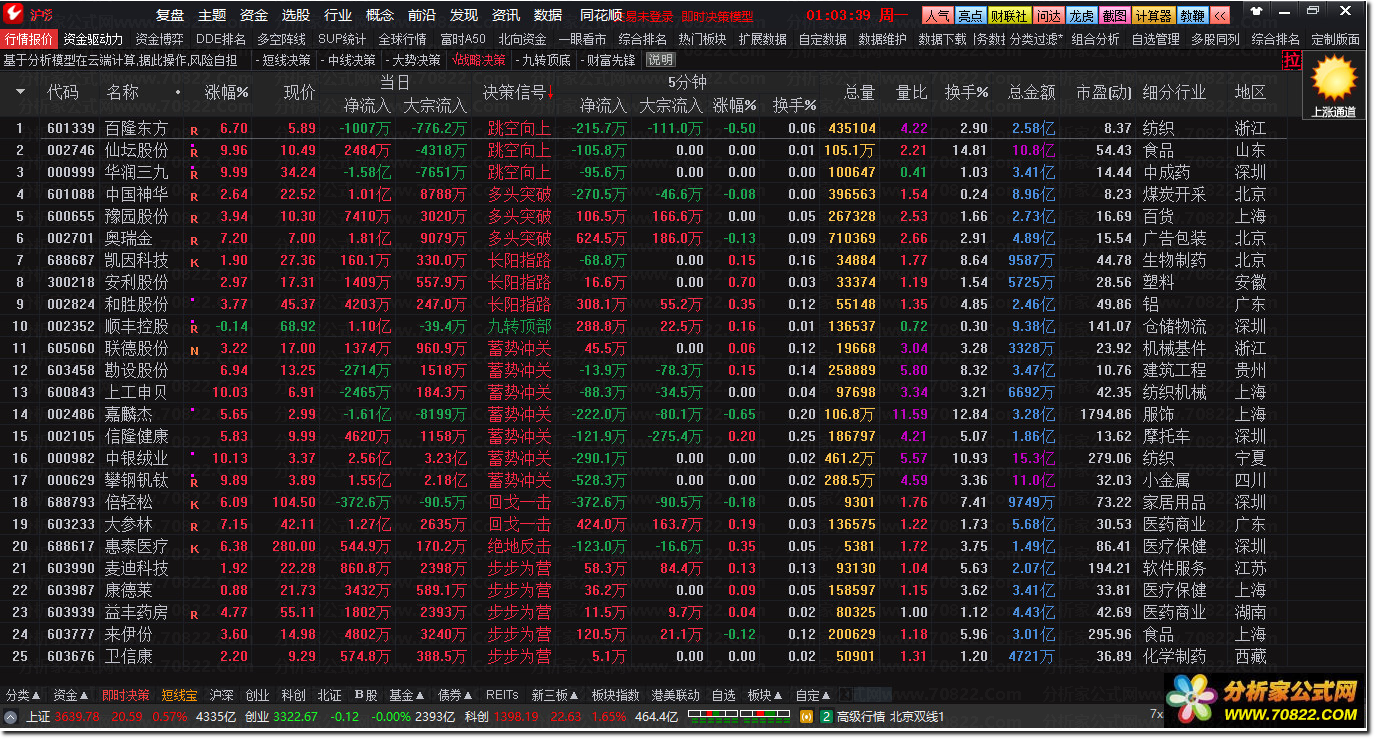Click the 教鞭 pointer tool
Viewport: 1376px width, 739px height.
[1192, 16]
